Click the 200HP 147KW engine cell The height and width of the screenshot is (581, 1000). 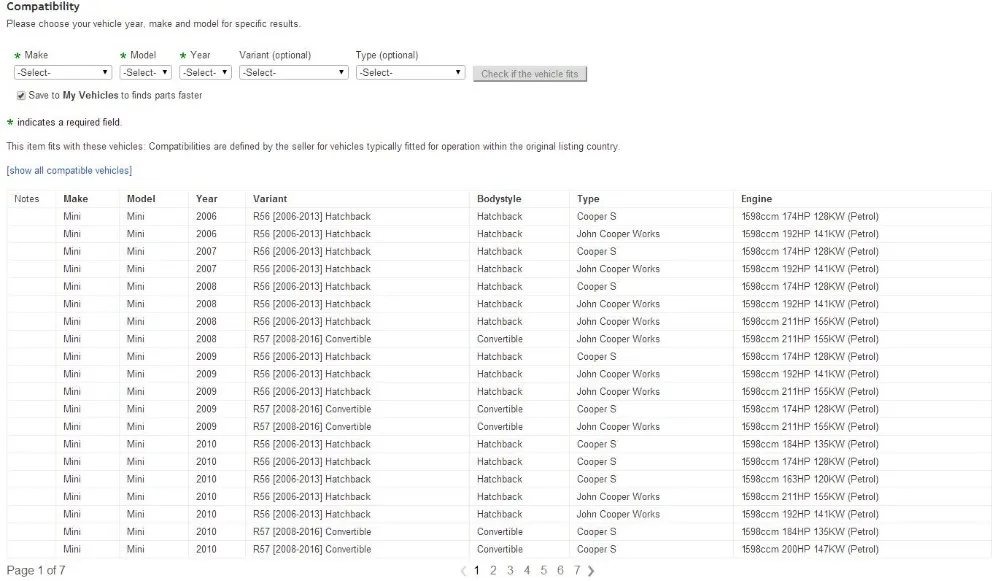click(x=810, y=549)
